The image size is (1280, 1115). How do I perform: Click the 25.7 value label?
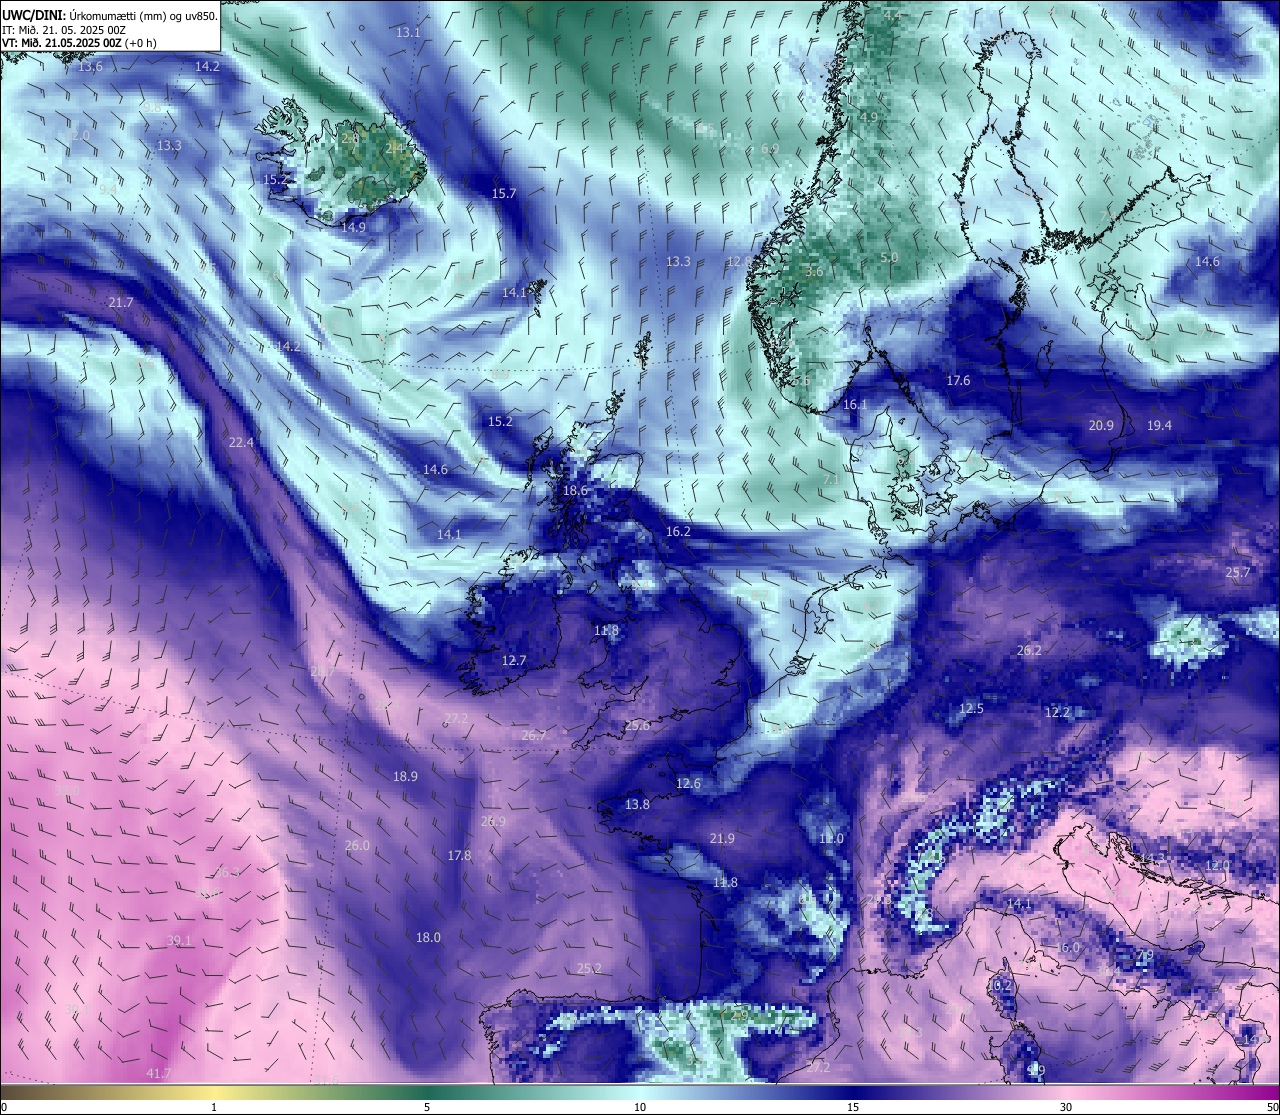(x=1238, y=572)
